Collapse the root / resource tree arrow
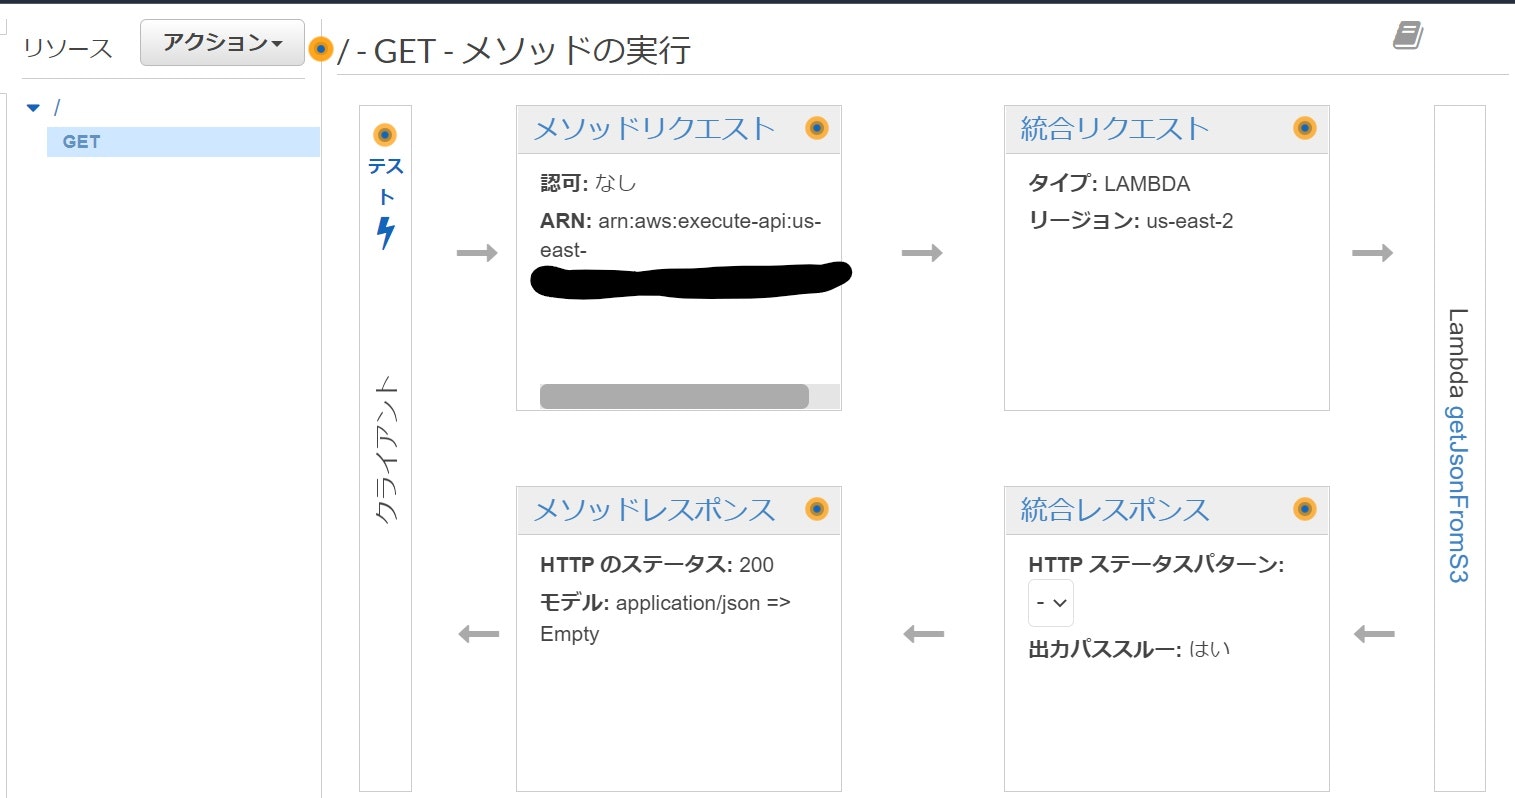The image size is (1515, 798). click(33, 107)
